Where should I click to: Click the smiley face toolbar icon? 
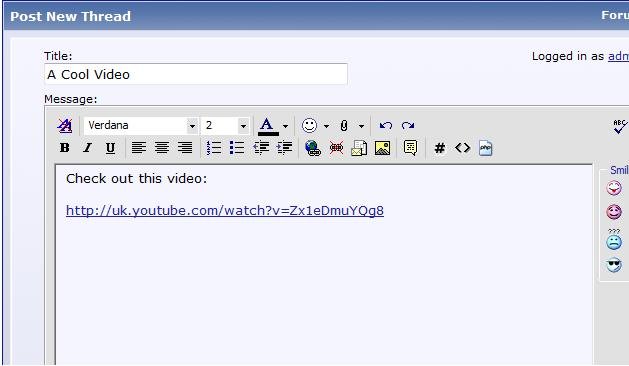pos(309,126)
